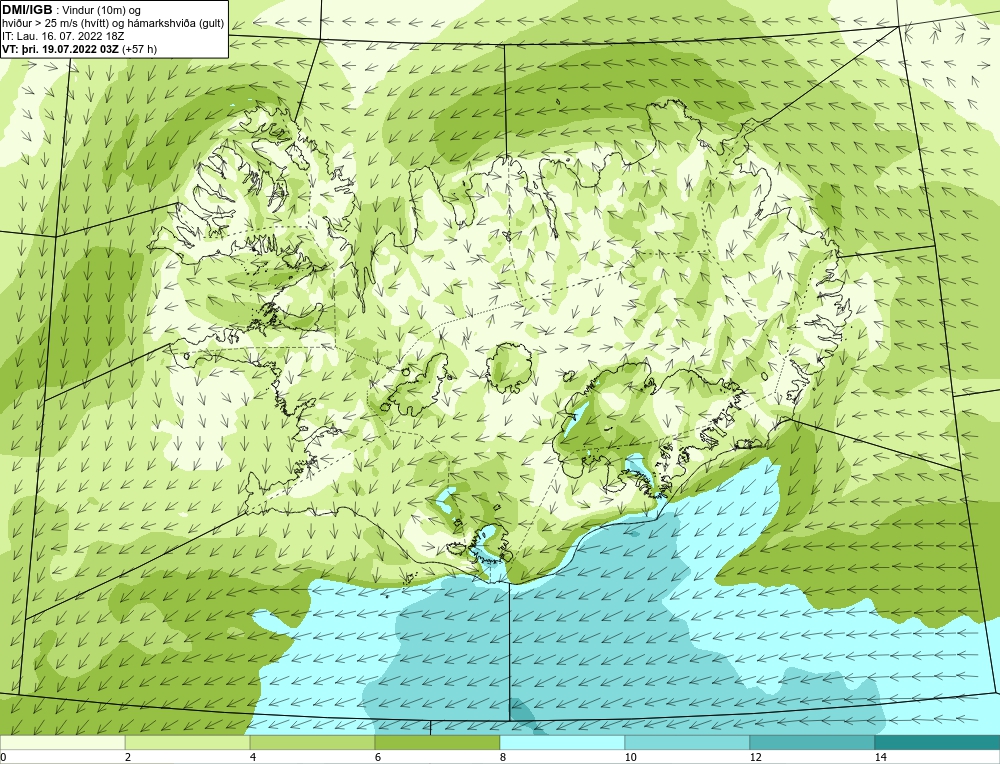
Task: Click the legend scale value '12'
Action: [x=756, y=757]
